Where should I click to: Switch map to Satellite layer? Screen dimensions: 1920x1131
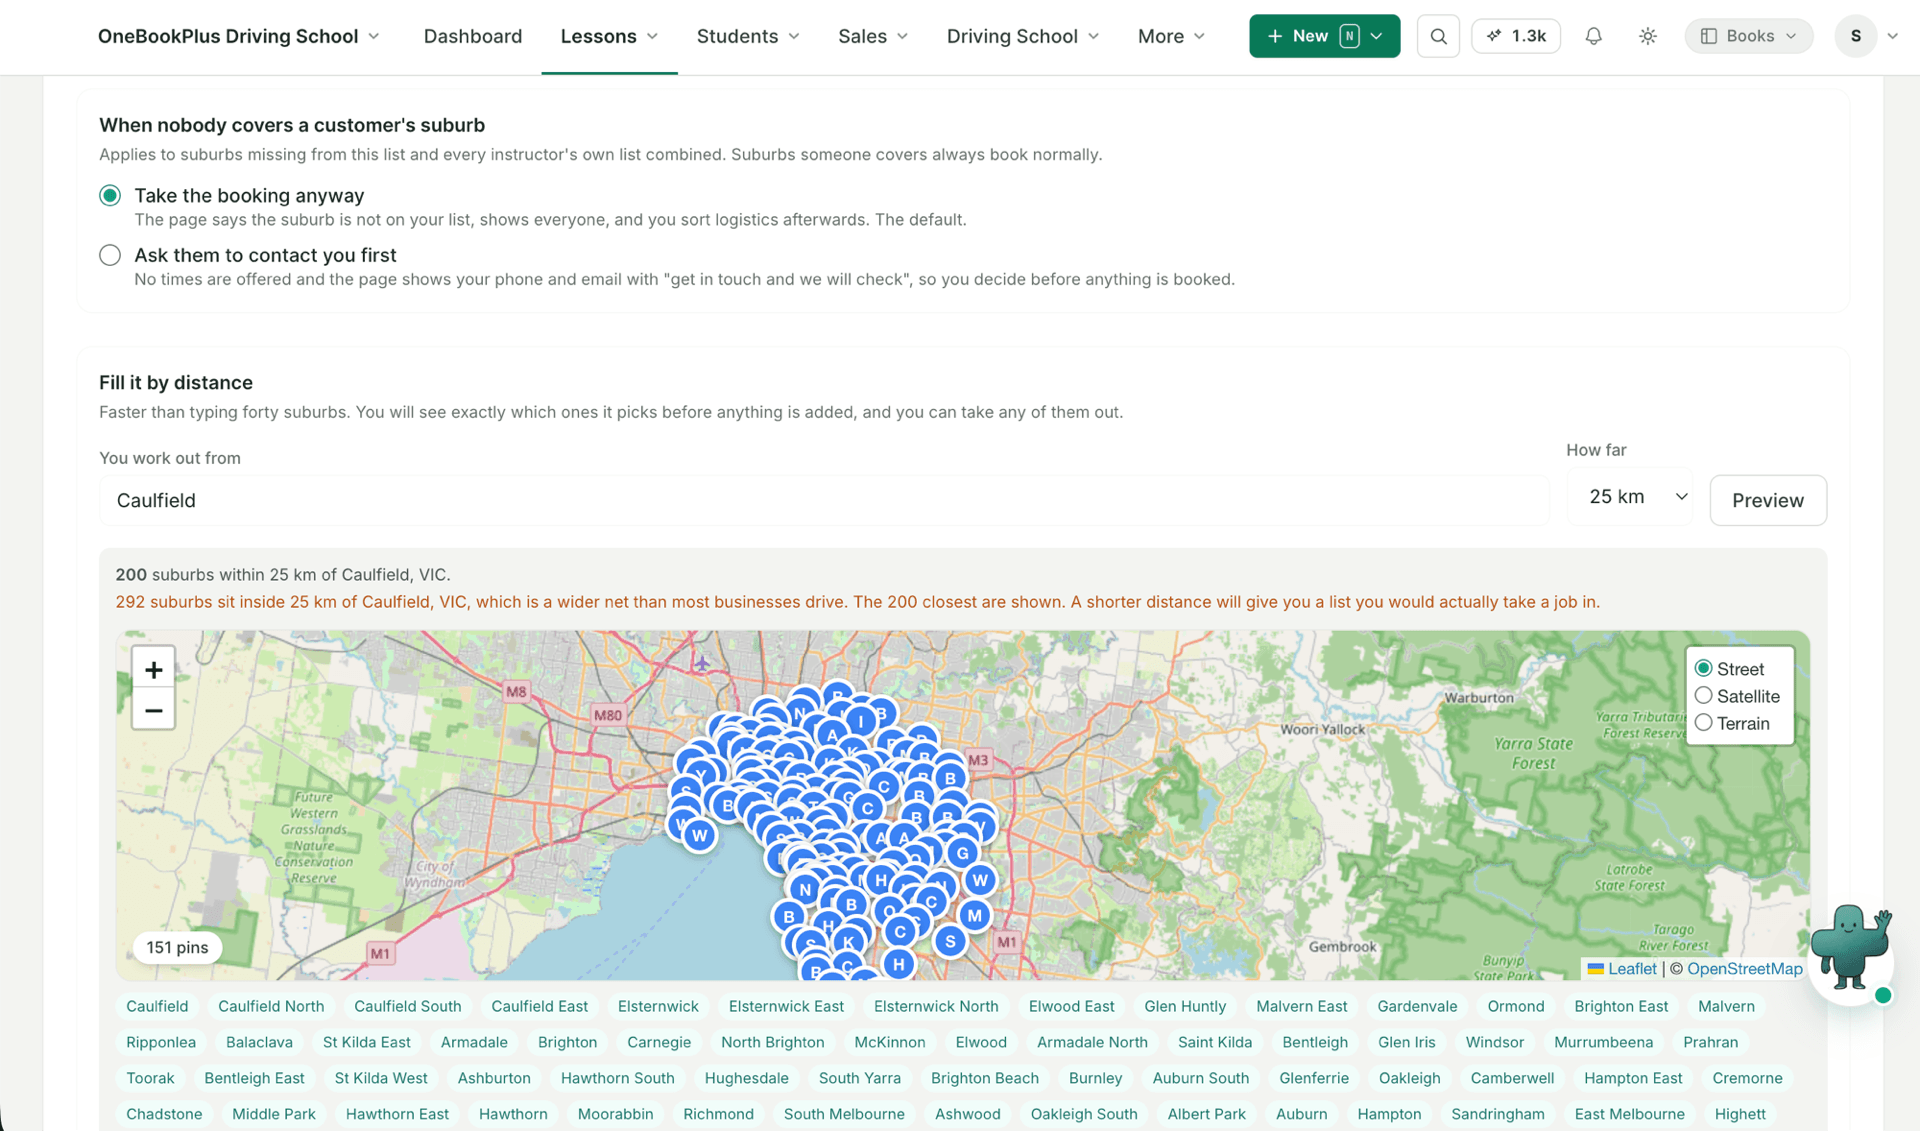[x=1703, y=696]
